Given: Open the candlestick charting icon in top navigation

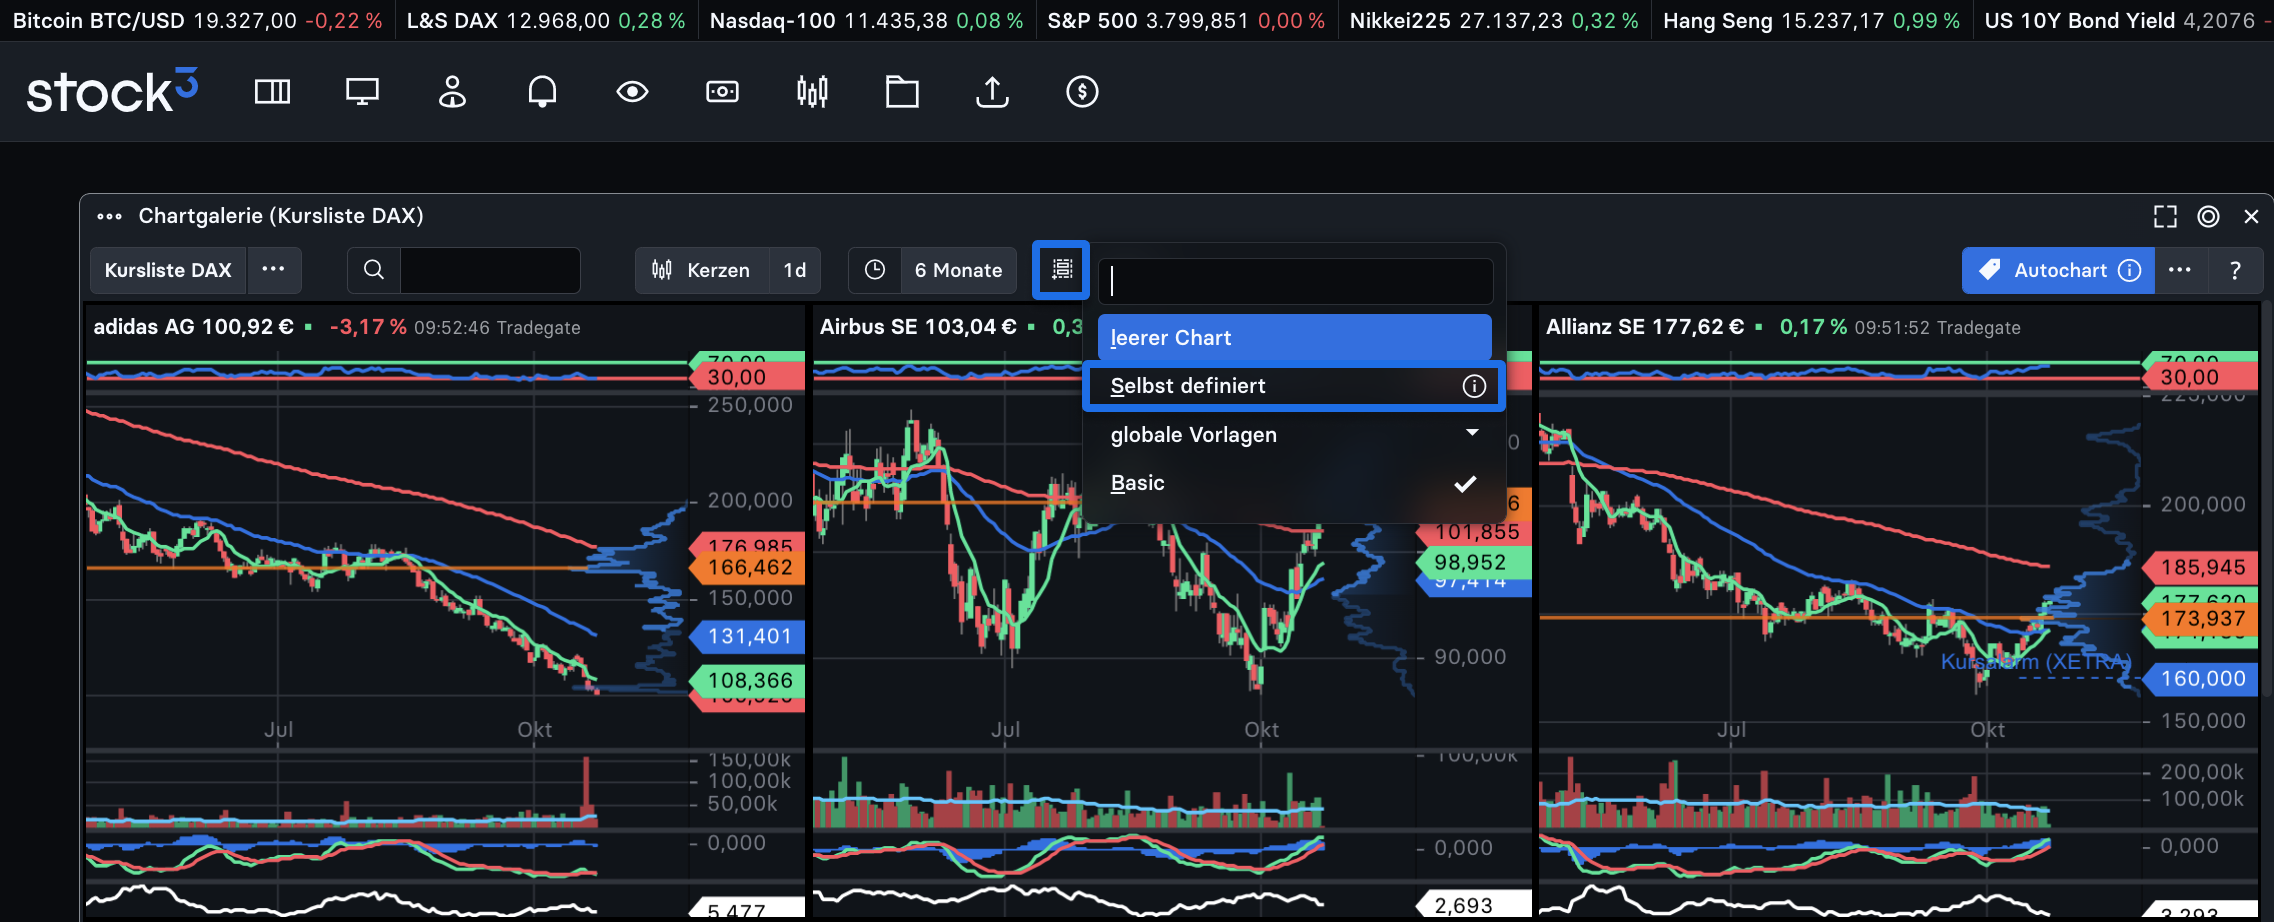Looking at the screenshot, I should (x=812, y=92).
